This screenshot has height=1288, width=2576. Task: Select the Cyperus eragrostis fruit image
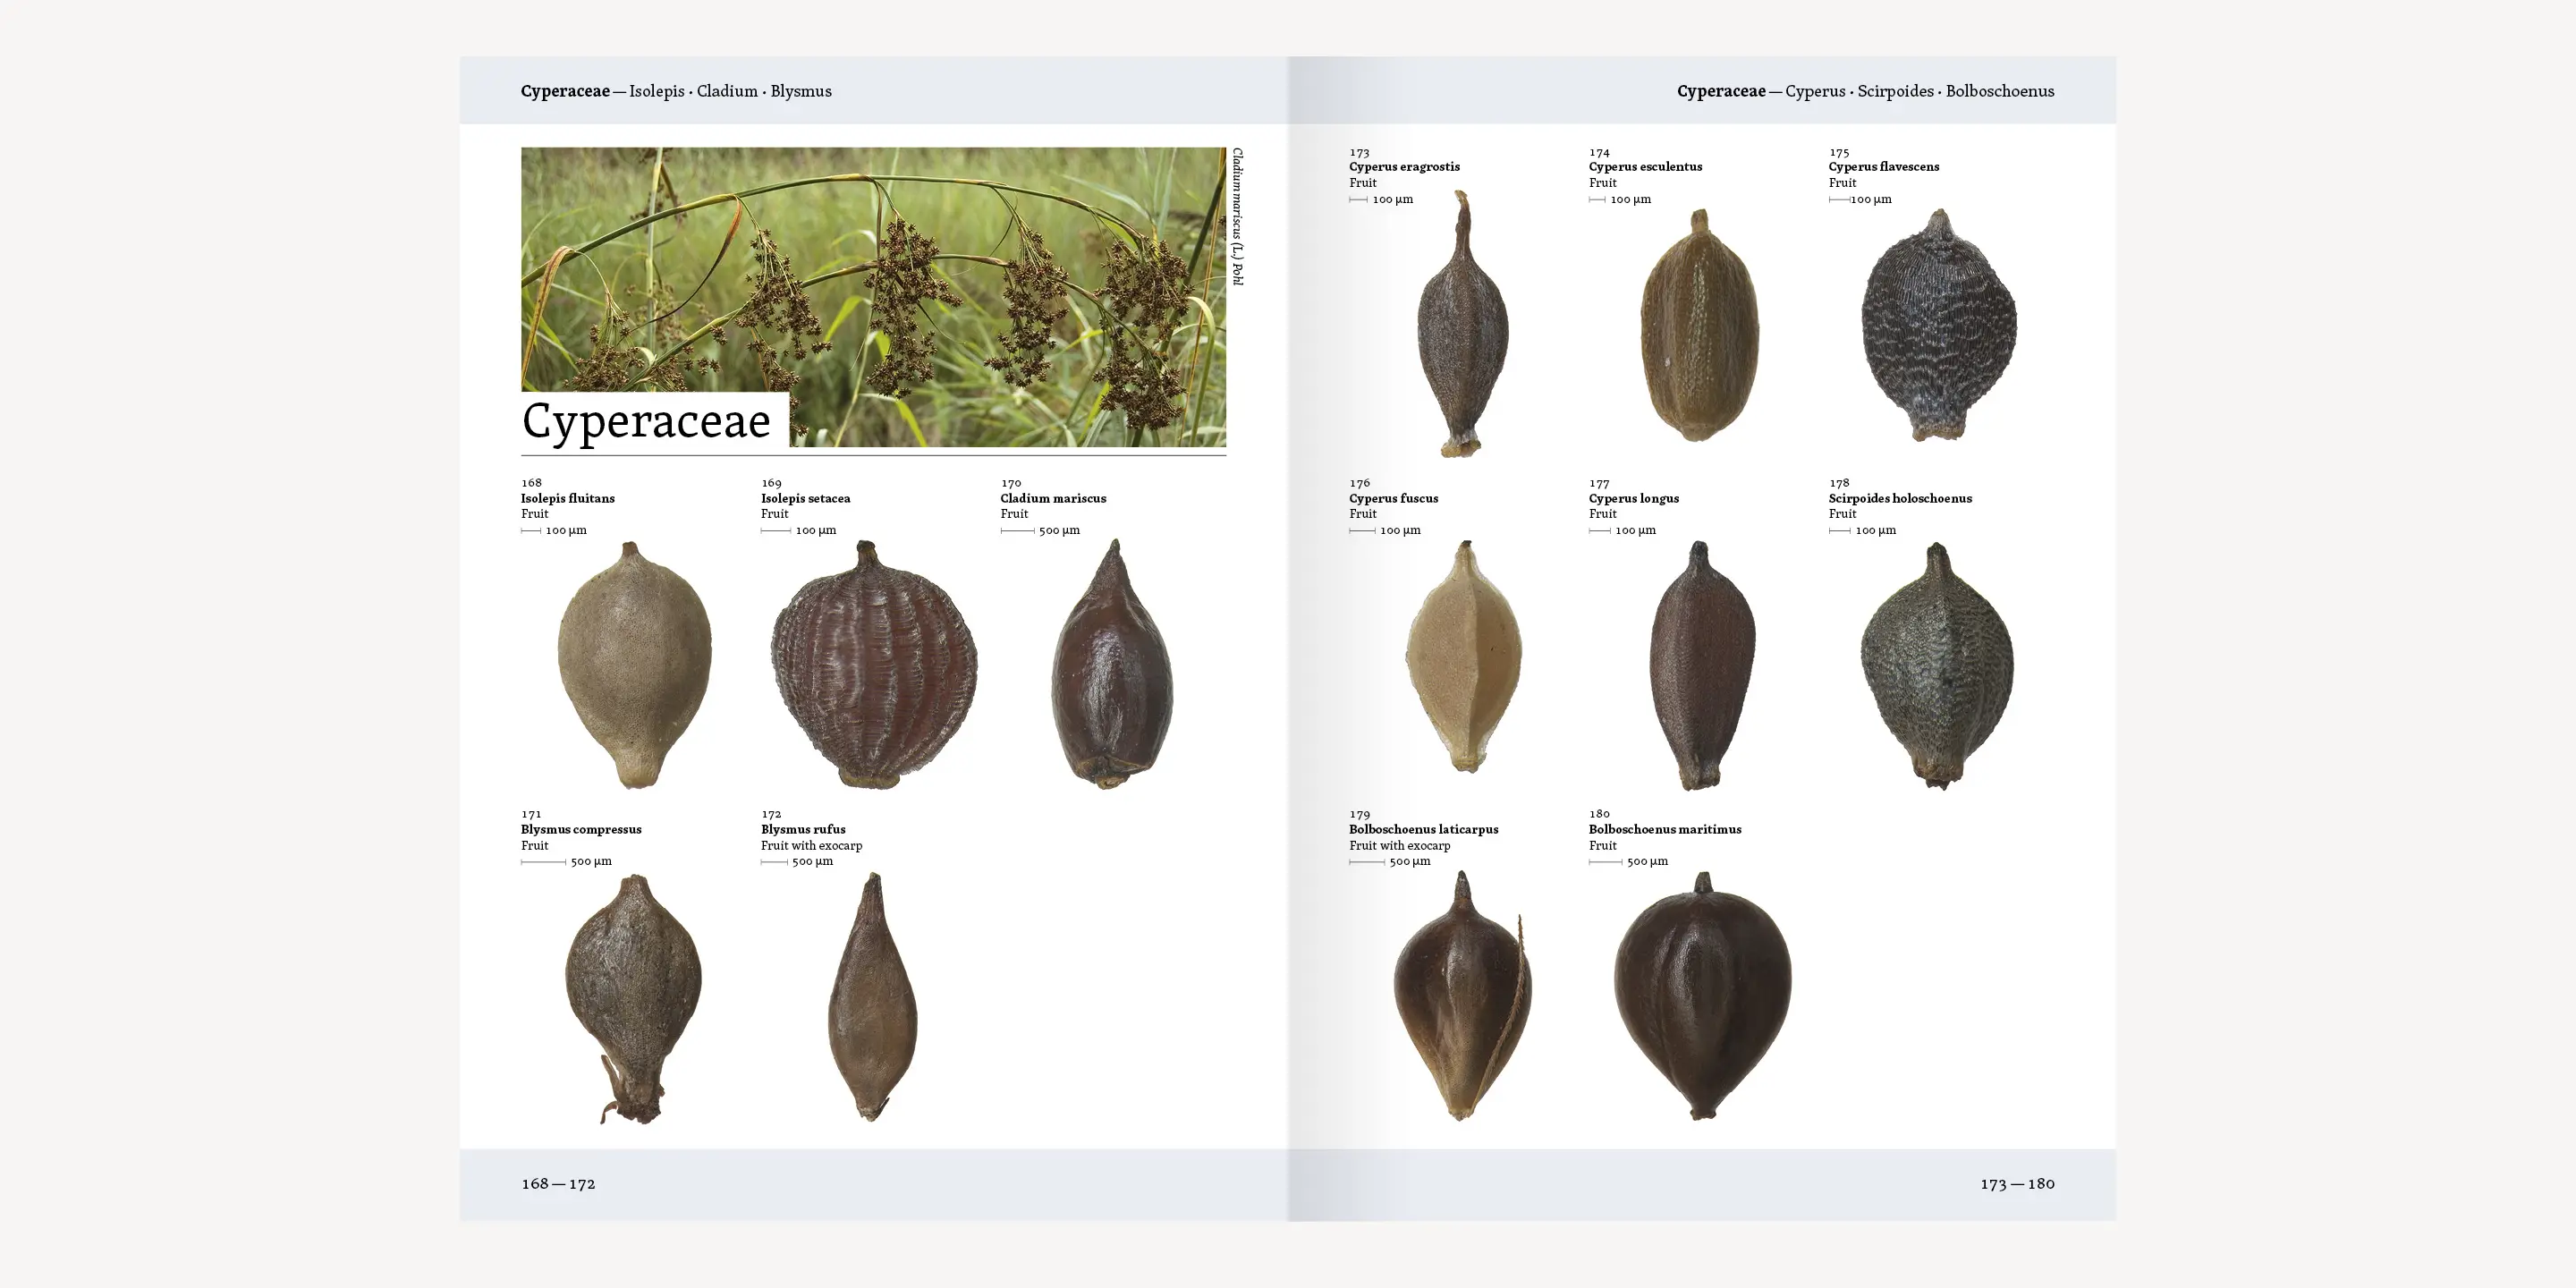coord(1462,324)
